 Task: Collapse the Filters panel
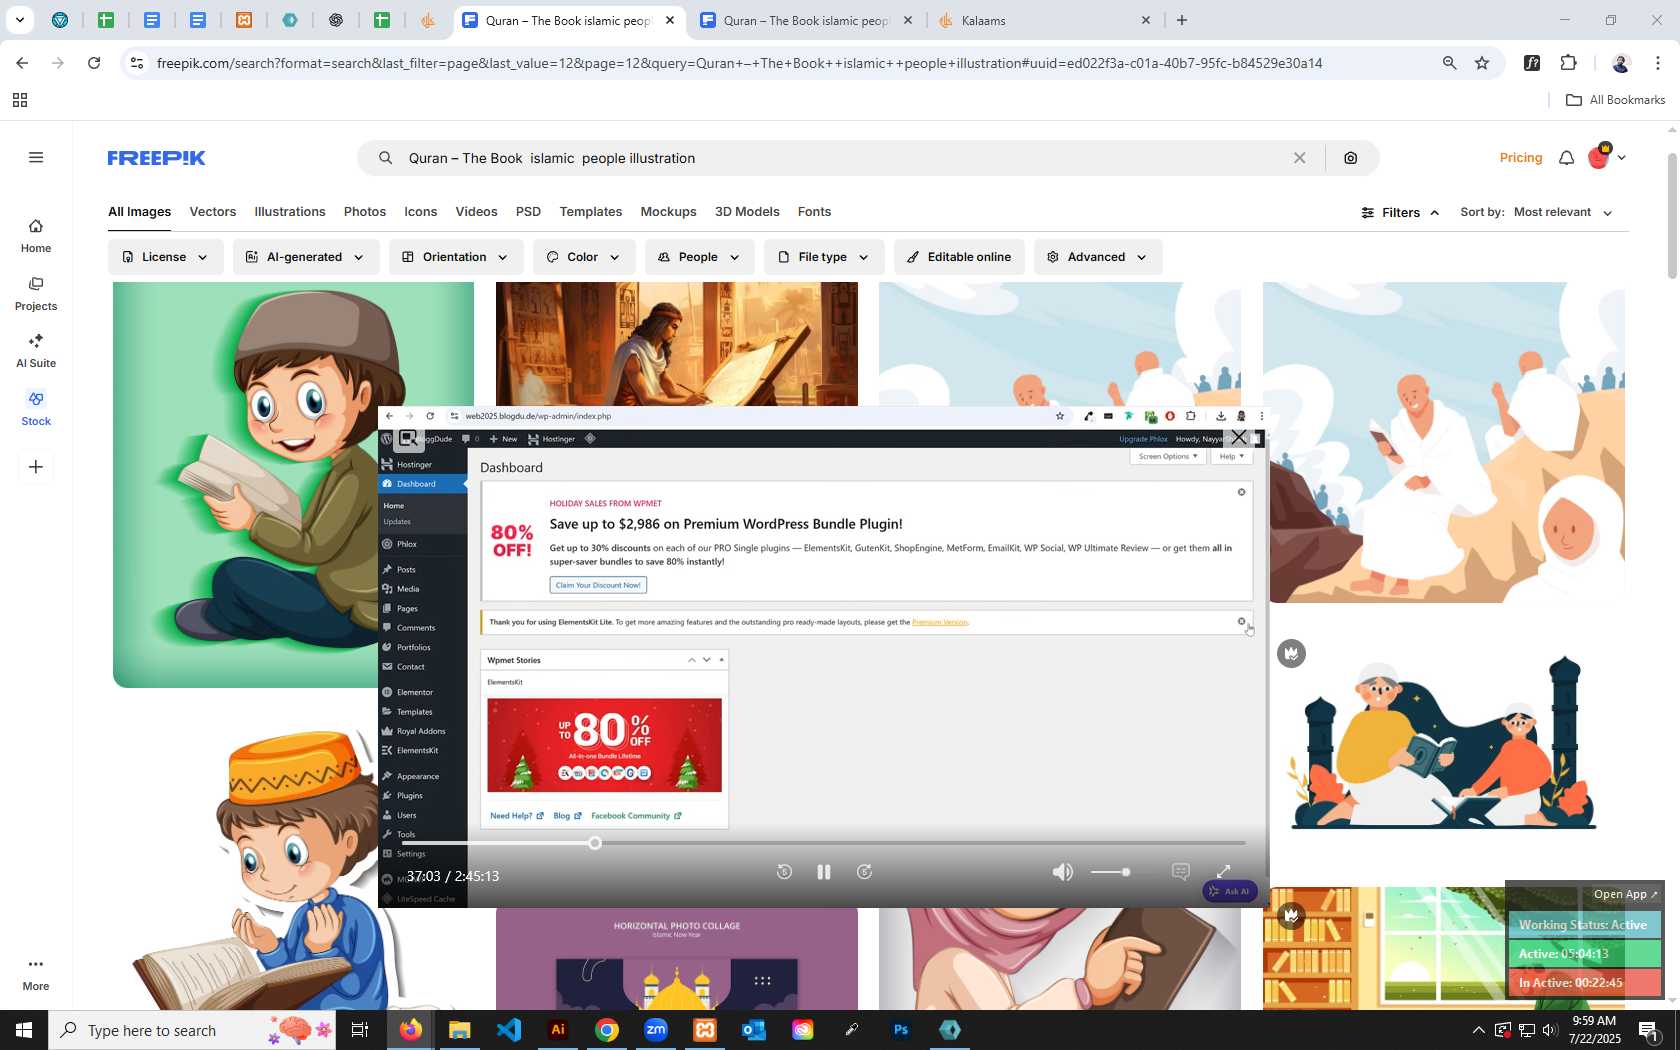click(x=1400, y=213)
